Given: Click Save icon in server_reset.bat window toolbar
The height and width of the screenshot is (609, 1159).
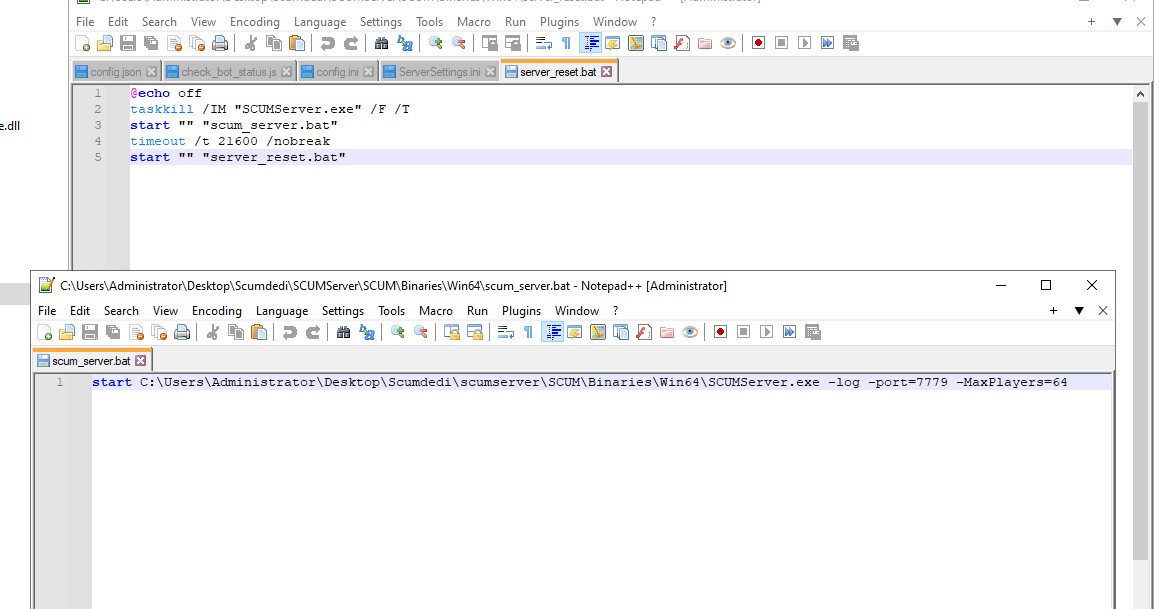Looking at the screenshot, I should tap(127, 43).
